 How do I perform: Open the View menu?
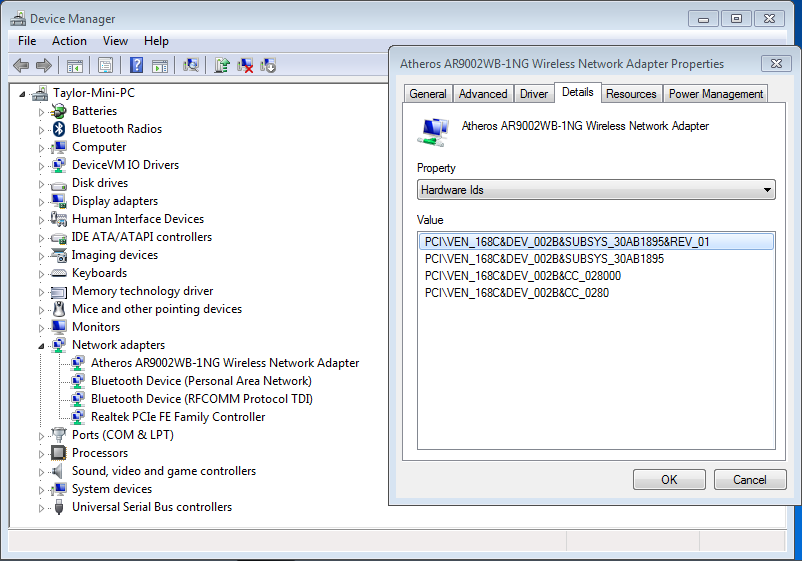[x=115, y=41]
